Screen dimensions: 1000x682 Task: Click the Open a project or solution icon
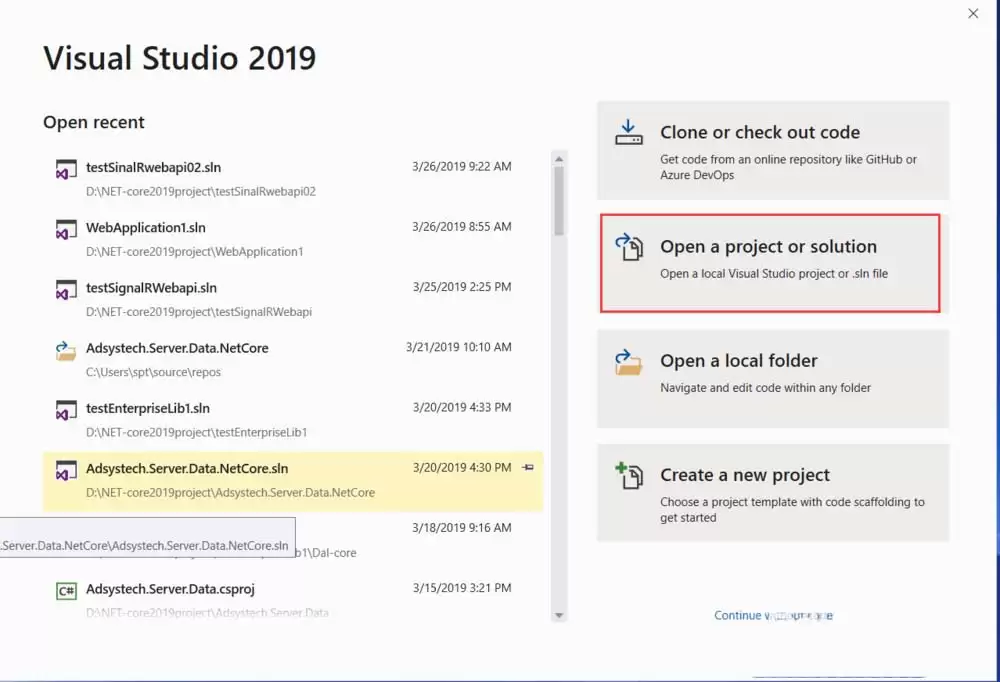630,245
